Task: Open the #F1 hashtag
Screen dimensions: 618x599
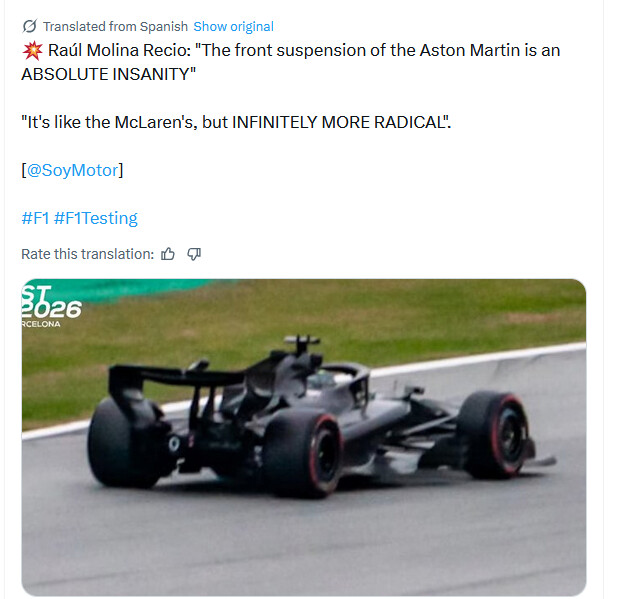Action: click(x=34, y=217)
